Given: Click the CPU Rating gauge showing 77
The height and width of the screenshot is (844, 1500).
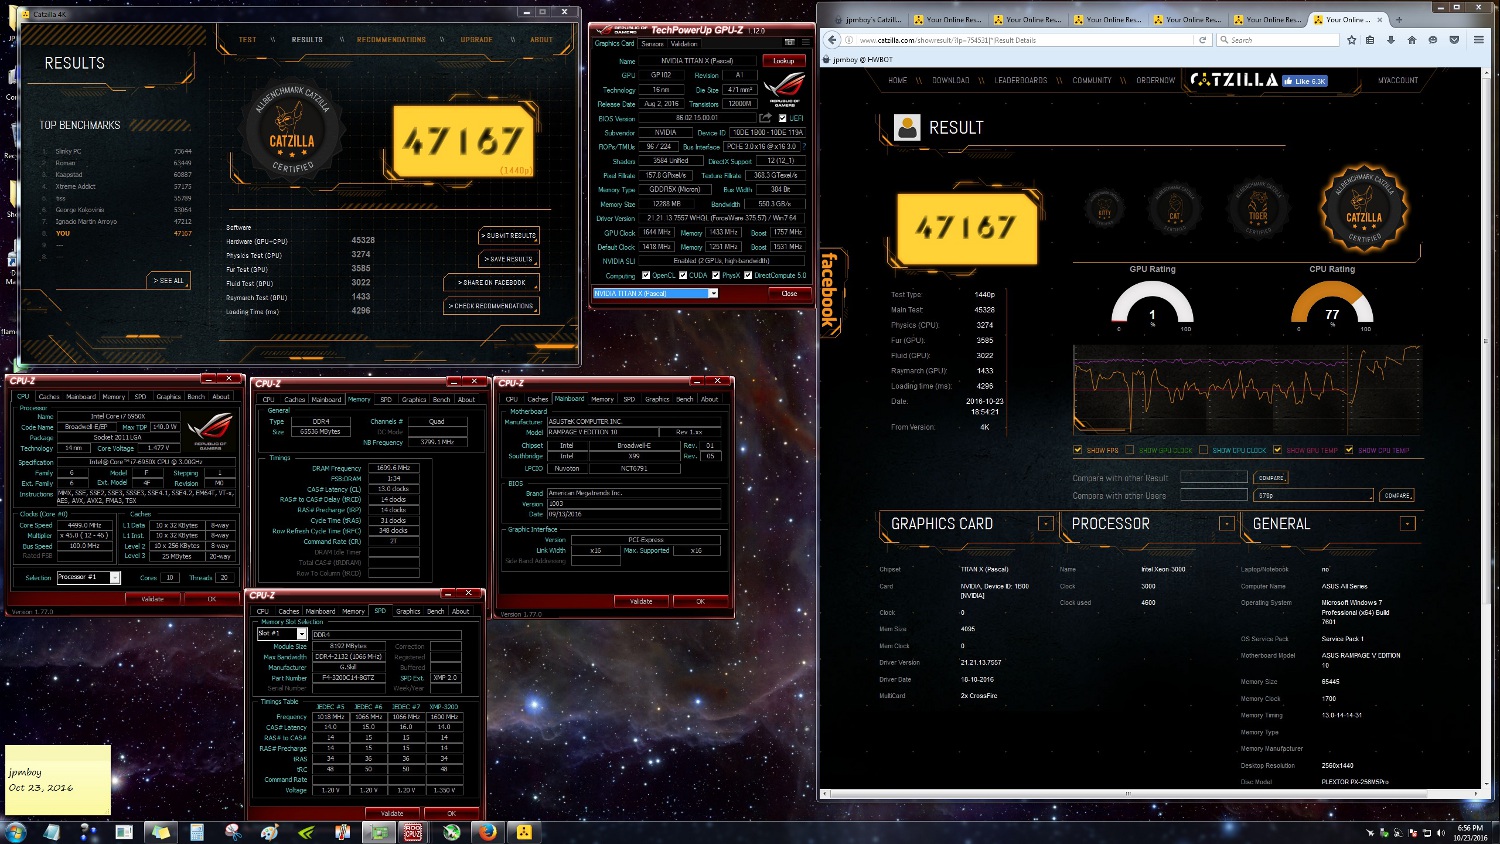Looking at the screenshot, I should click(x=1332, y=306).
